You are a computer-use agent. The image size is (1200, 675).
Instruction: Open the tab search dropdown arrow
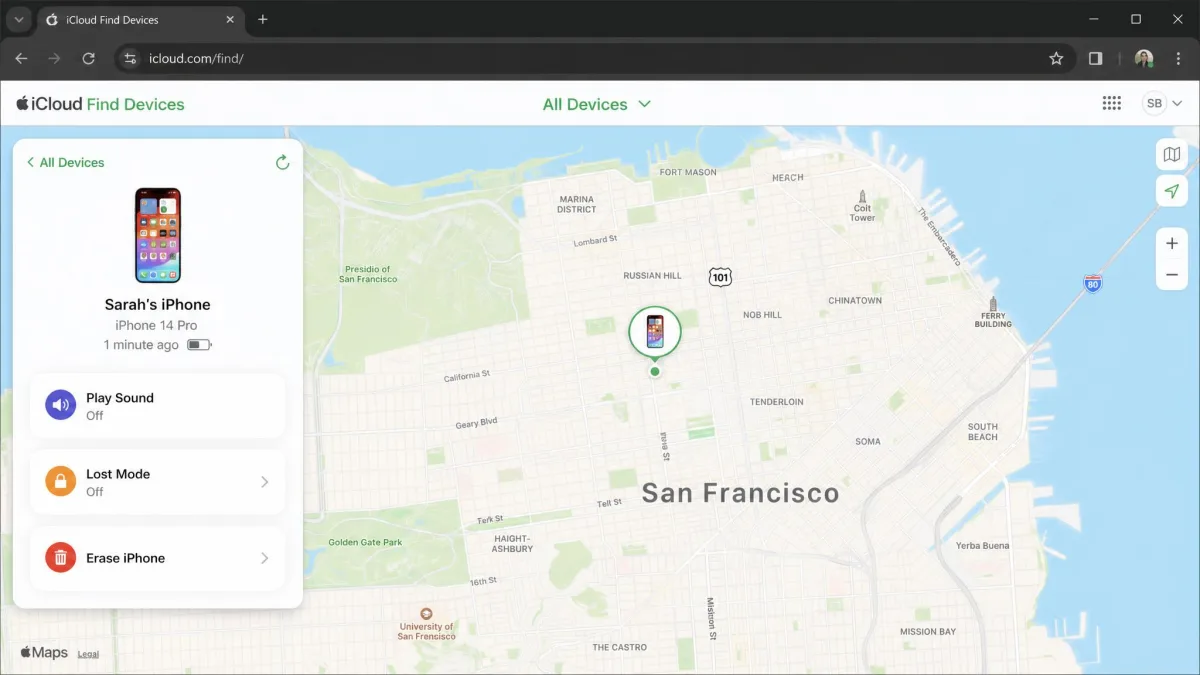(x=18, y=20)
